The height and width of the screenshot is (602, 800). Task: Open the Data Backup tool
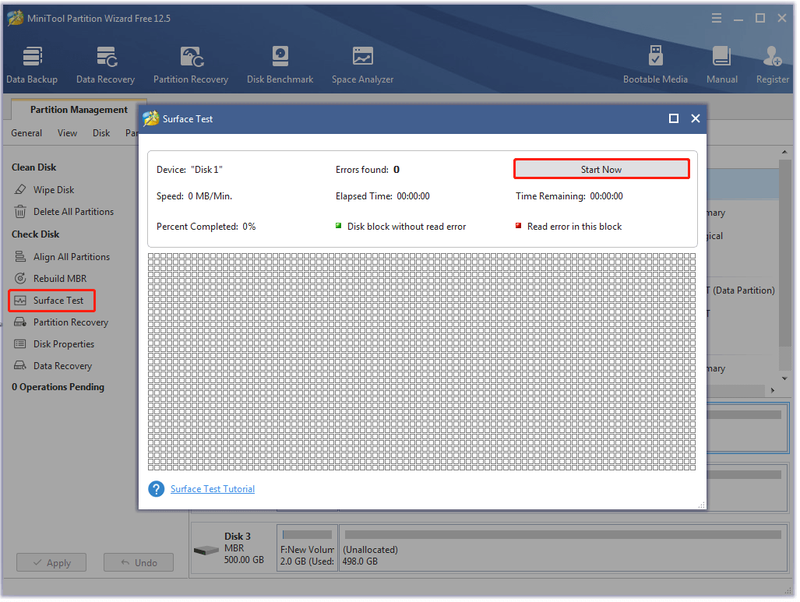pyautogui.click(x=32, y=64)
